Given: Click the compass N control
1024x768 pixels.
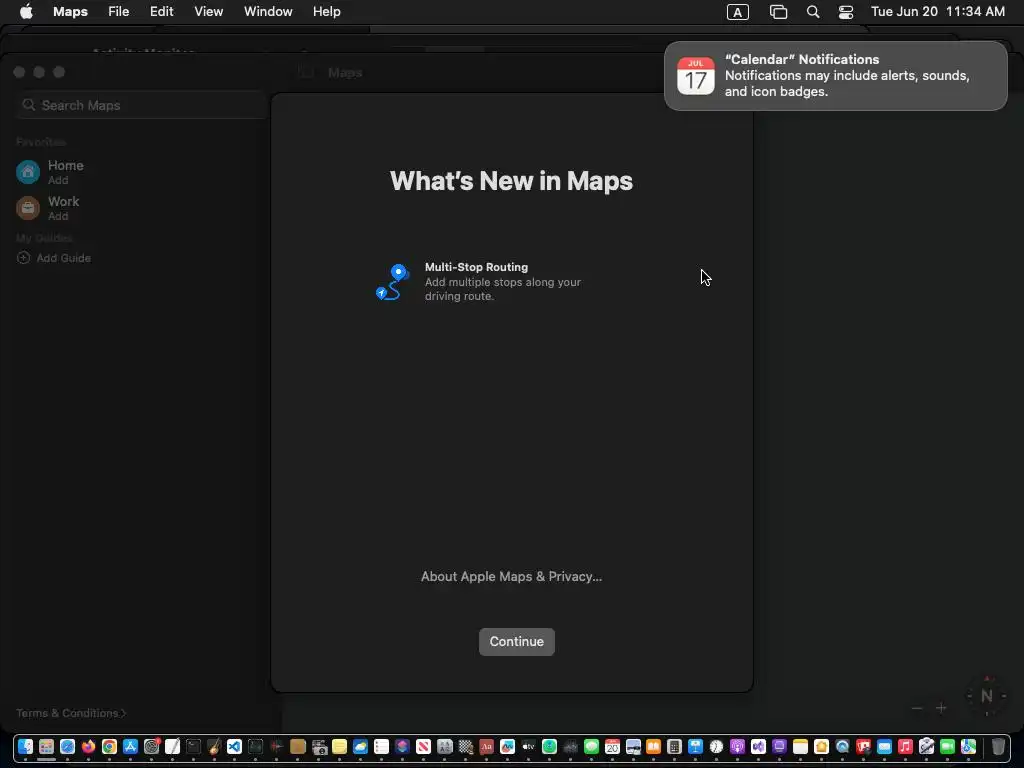Looking at the screenshot, I should click(x=986, y=696).
